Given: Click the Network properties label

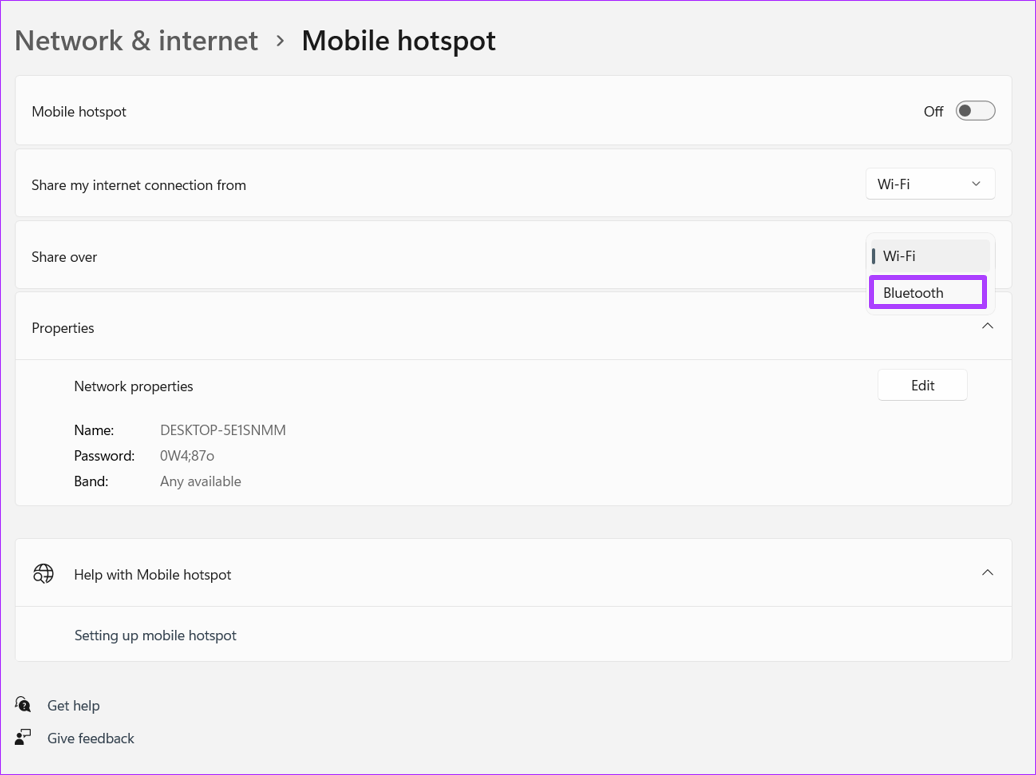Looking at the screenshot, I should (x=133, y=387).
